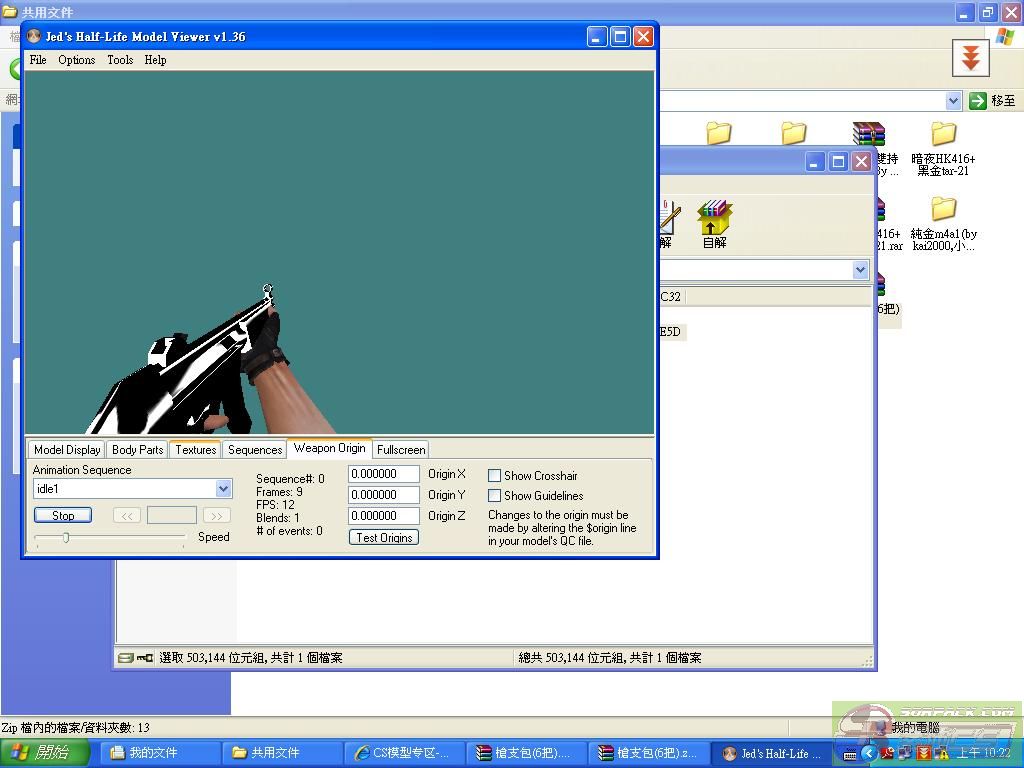Click the Origin X input field
The image size is (1024, 768).
383,474
